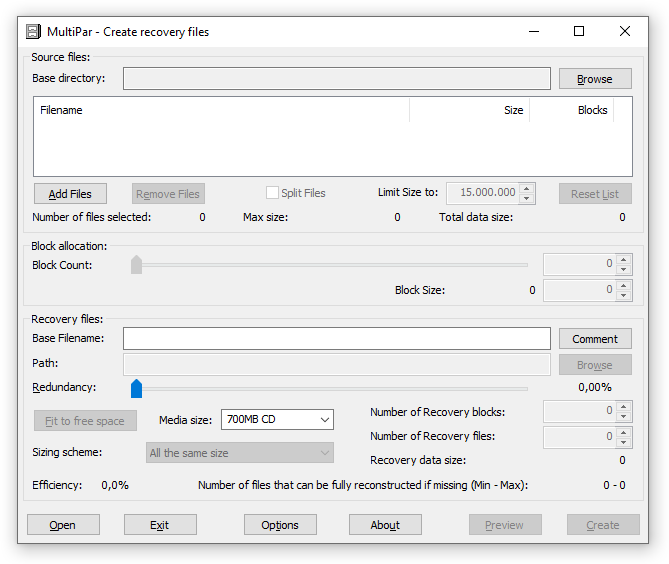Click the Redundancy 0,00% value

595,387
